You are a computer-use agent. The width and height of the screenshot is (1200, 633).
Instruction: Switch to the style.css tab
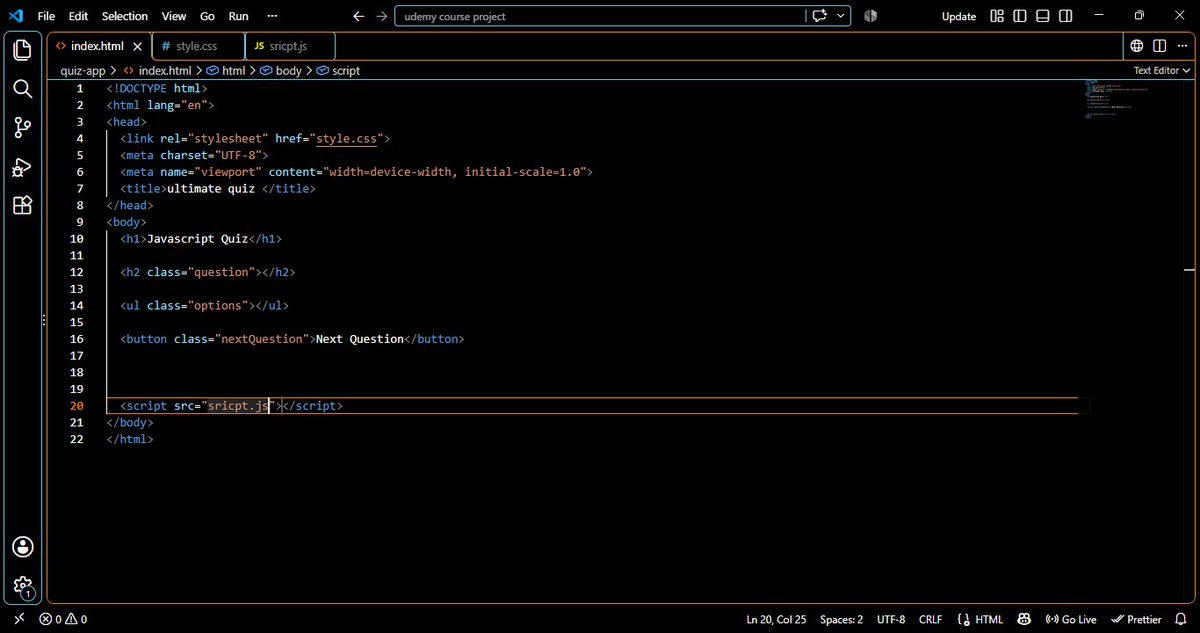point(198,46)
